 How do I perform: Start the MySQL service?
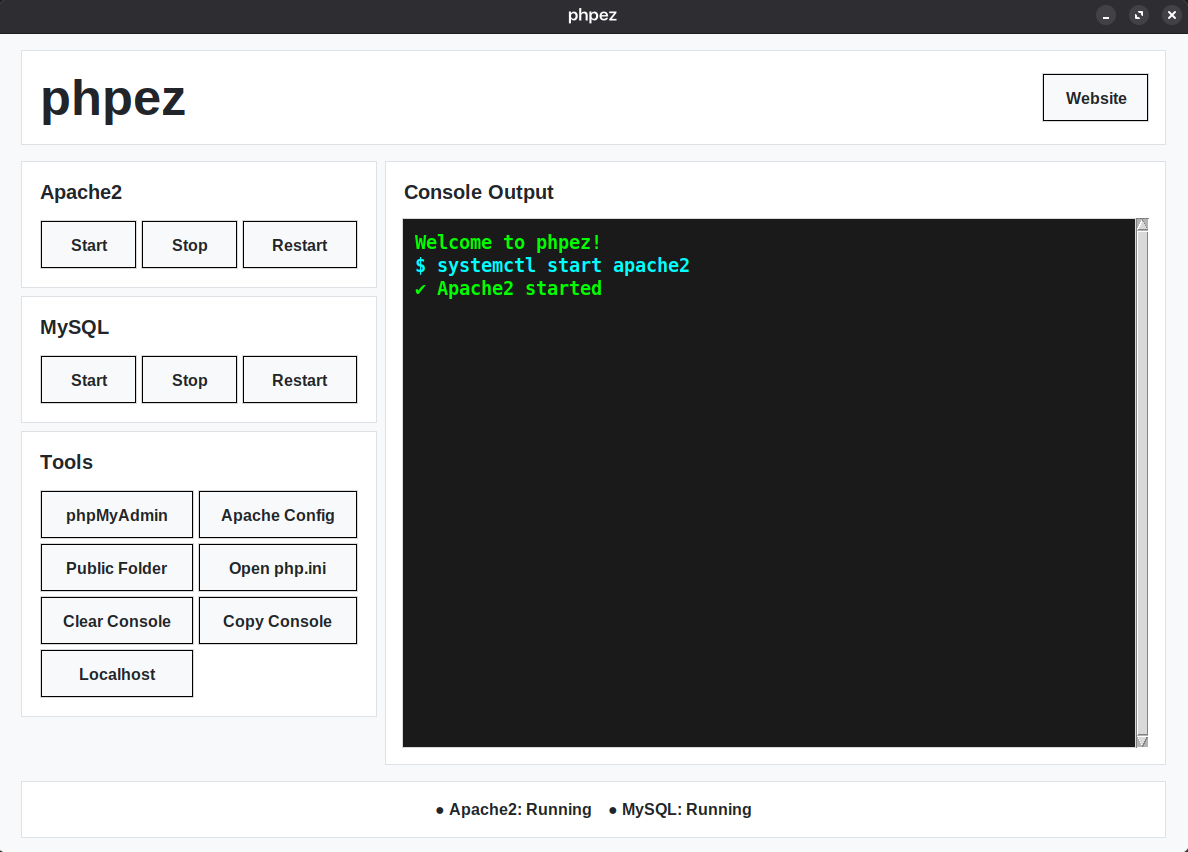pyautogui.click(x=88, y=379)
